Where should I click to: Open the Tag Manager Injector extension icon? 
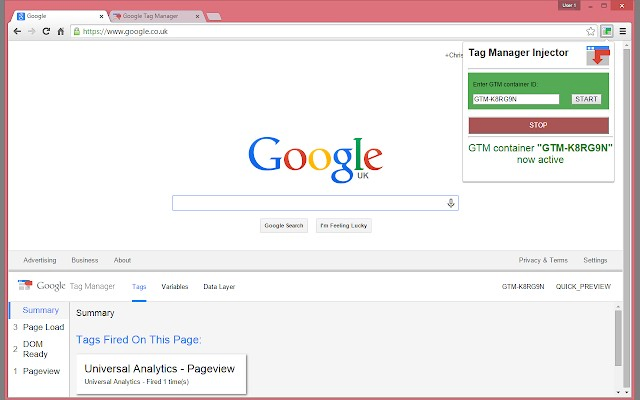point(607,31)
